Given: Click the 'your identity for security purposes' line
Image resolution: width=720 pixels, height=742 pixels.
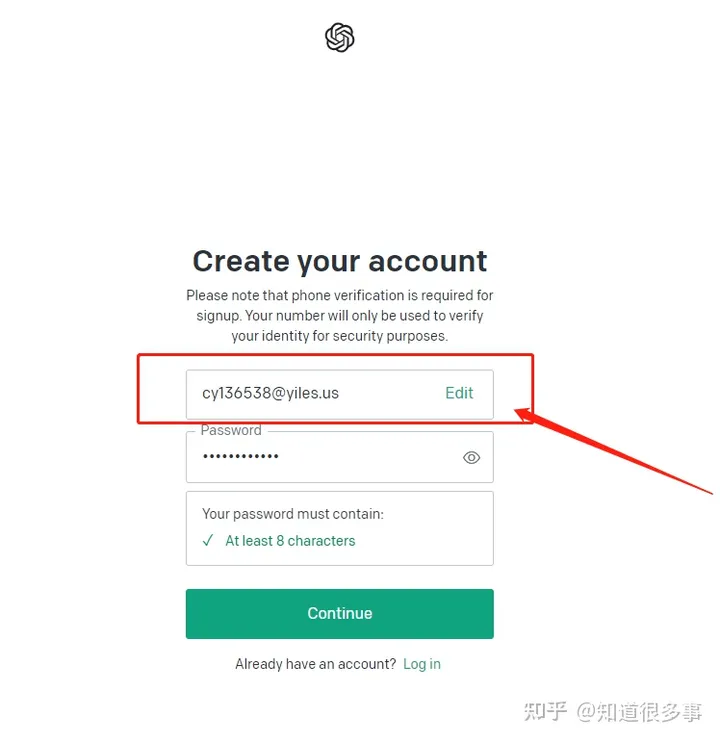Looking at the screenshot, I should coord(340,336).
